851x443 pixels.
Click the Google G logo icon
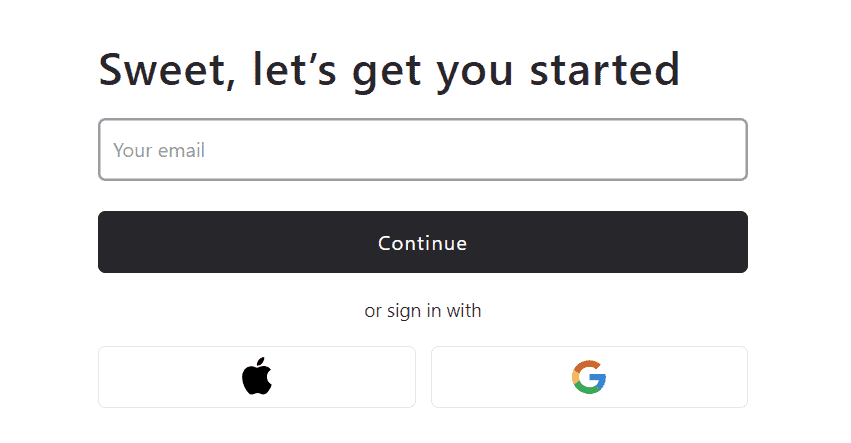(x=589, y=377)
